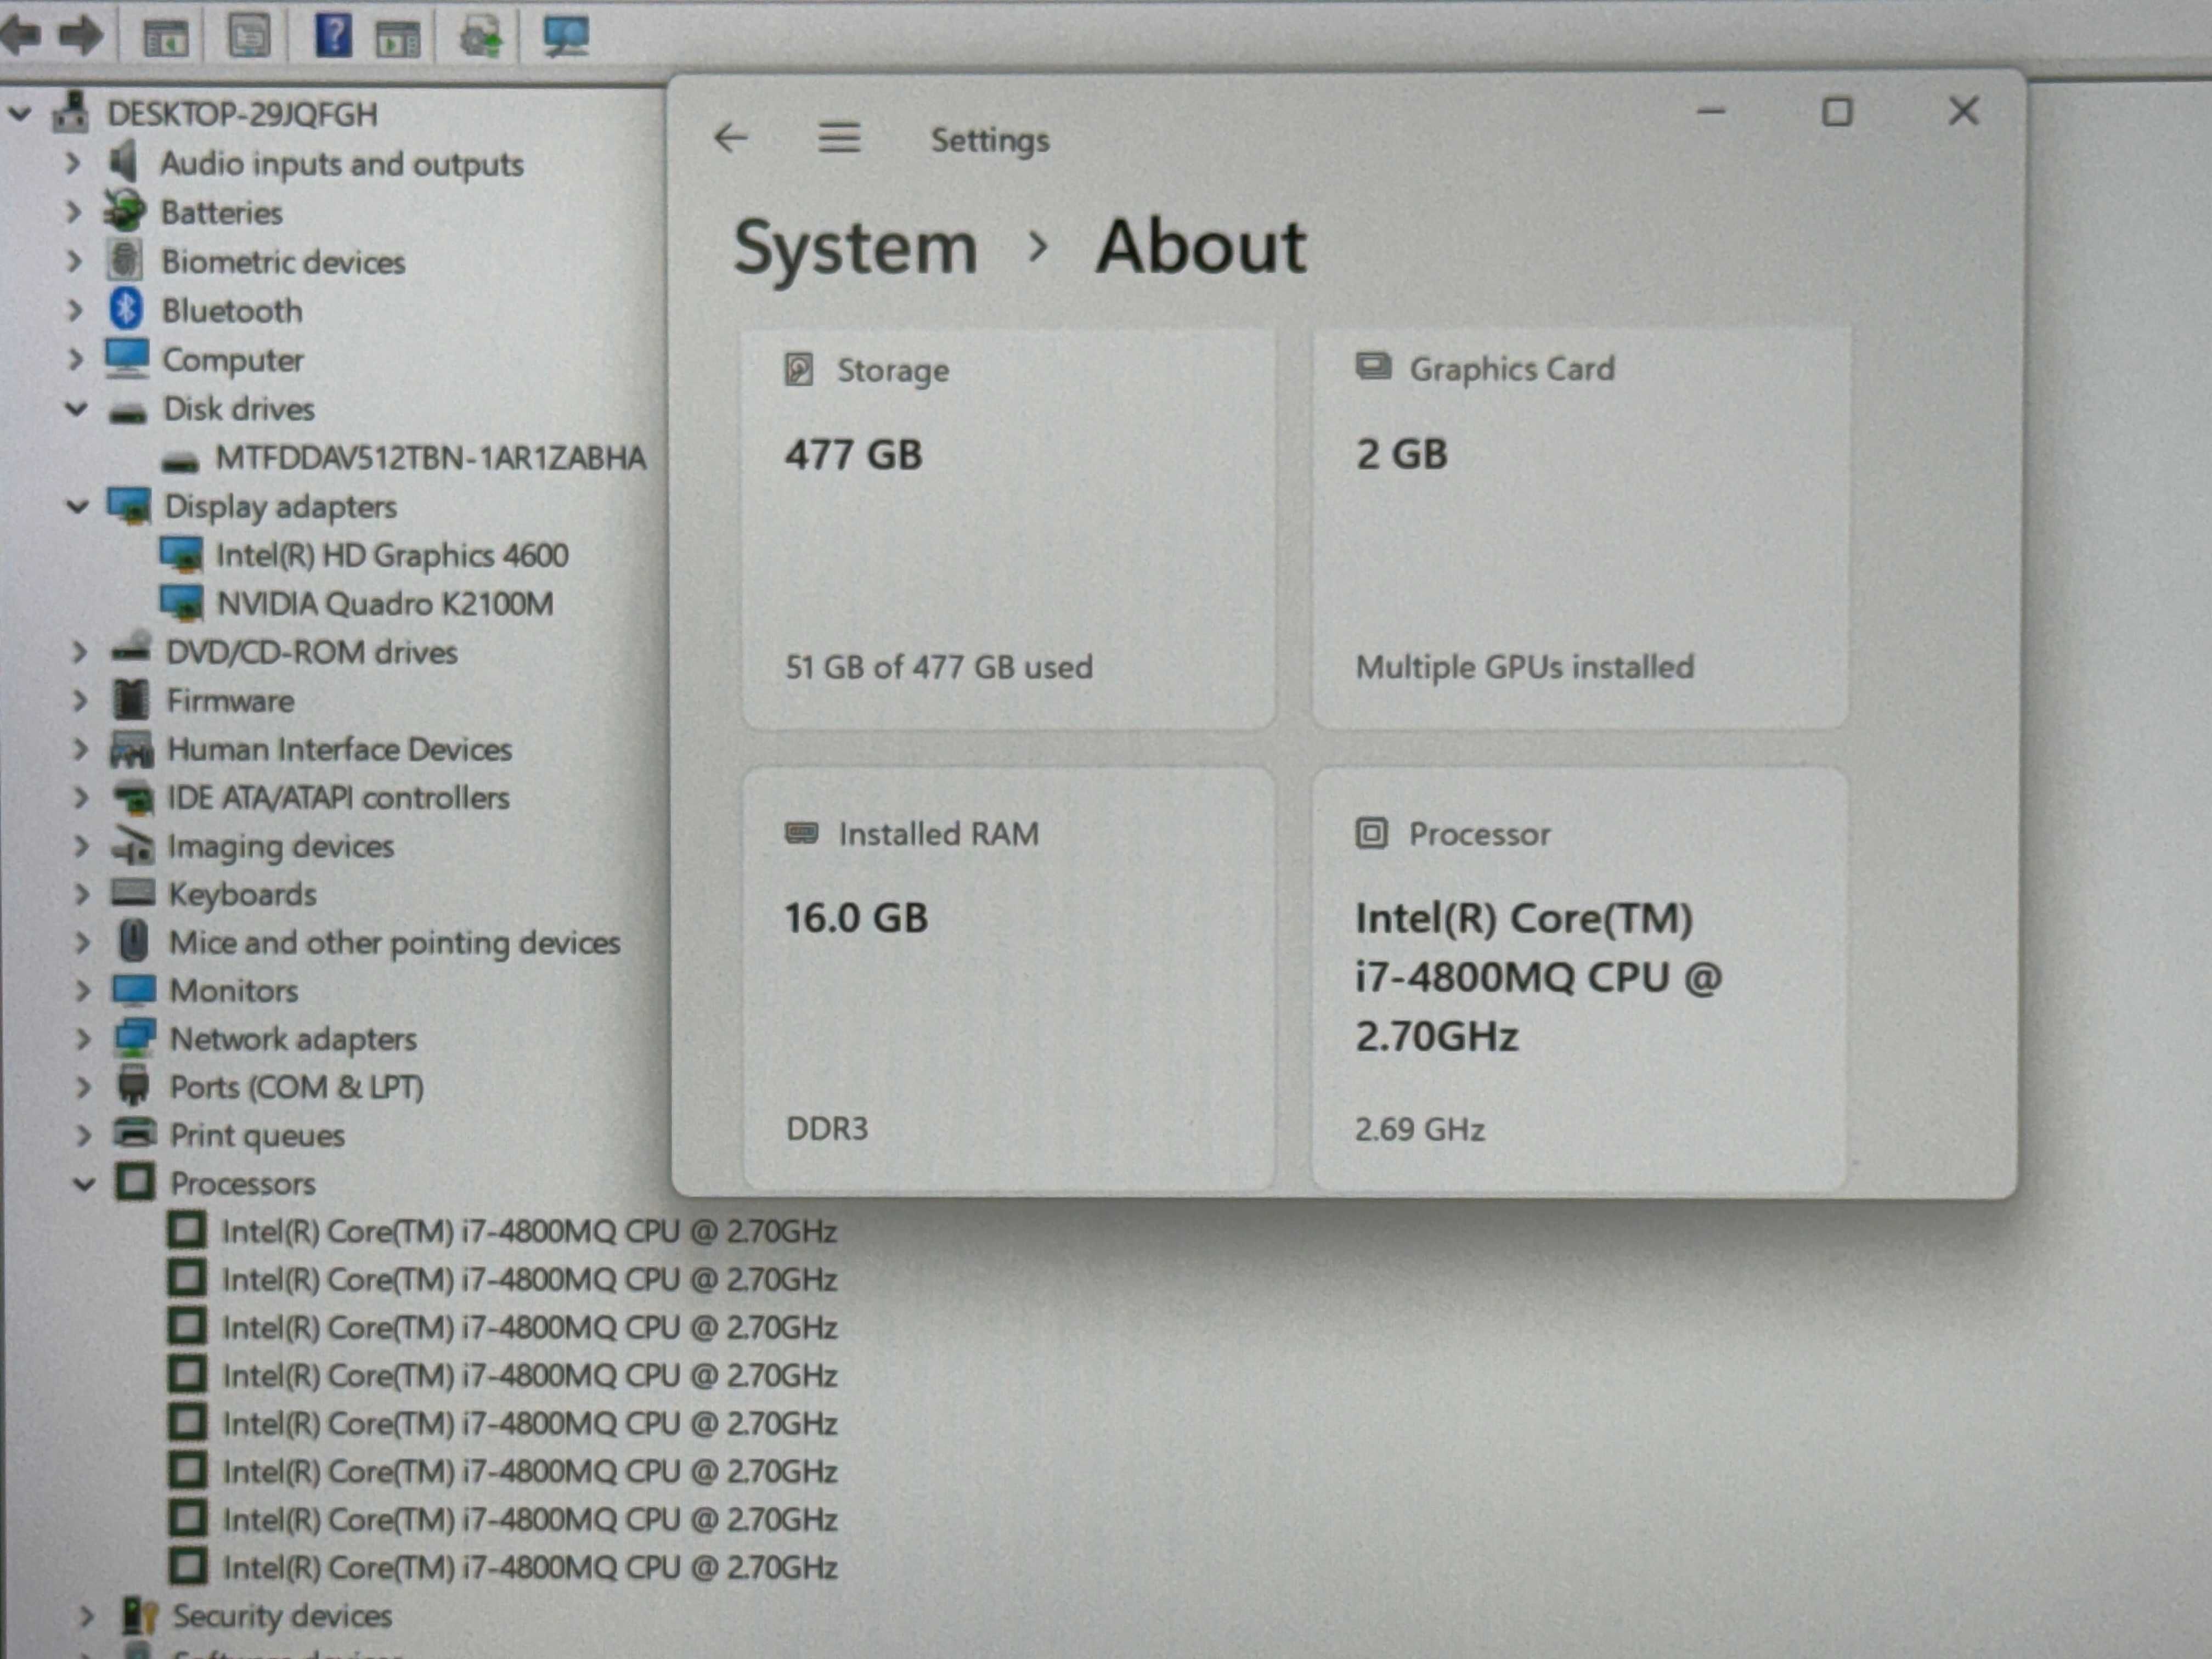Select IDE ATA/ATAPI controllers item

click(x=338, y=798)
